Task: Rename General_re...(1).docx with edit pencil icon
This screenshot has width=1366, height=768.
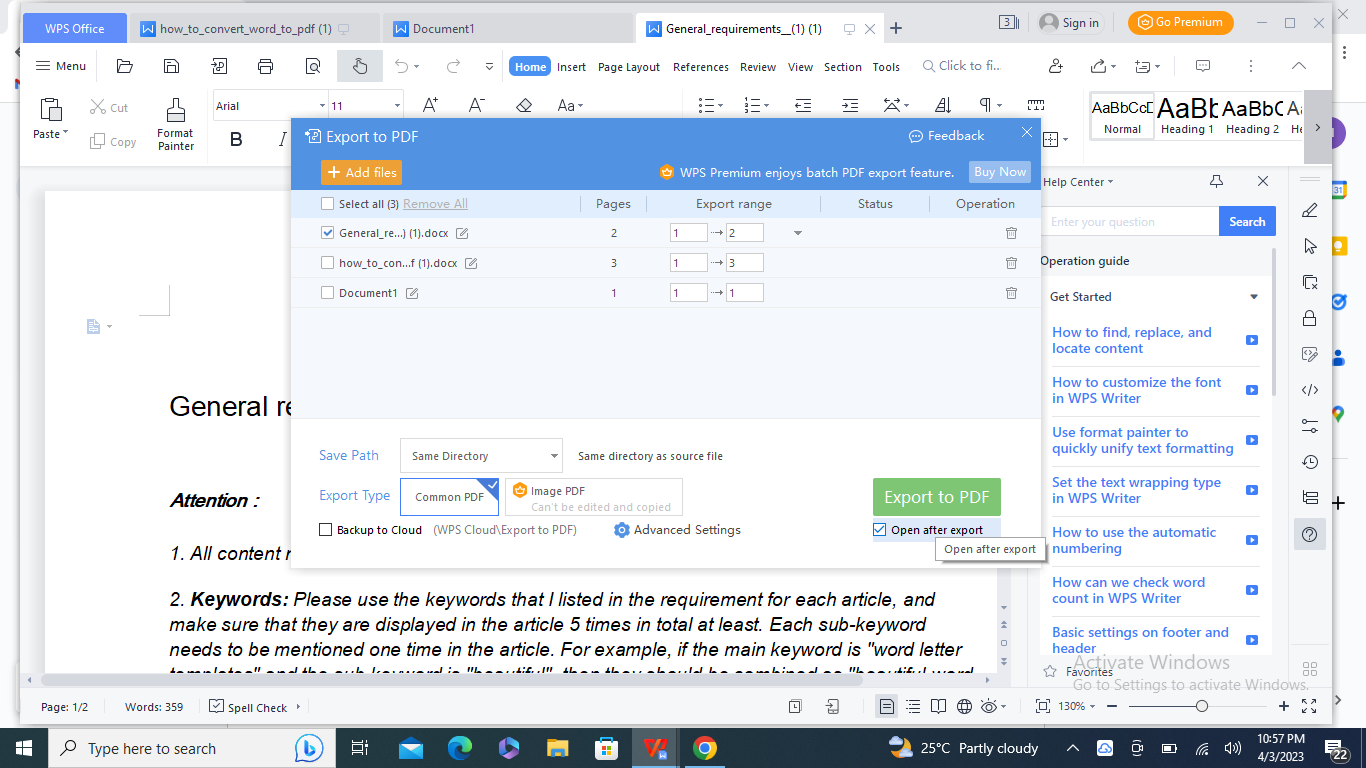Action: pos(462,233)
